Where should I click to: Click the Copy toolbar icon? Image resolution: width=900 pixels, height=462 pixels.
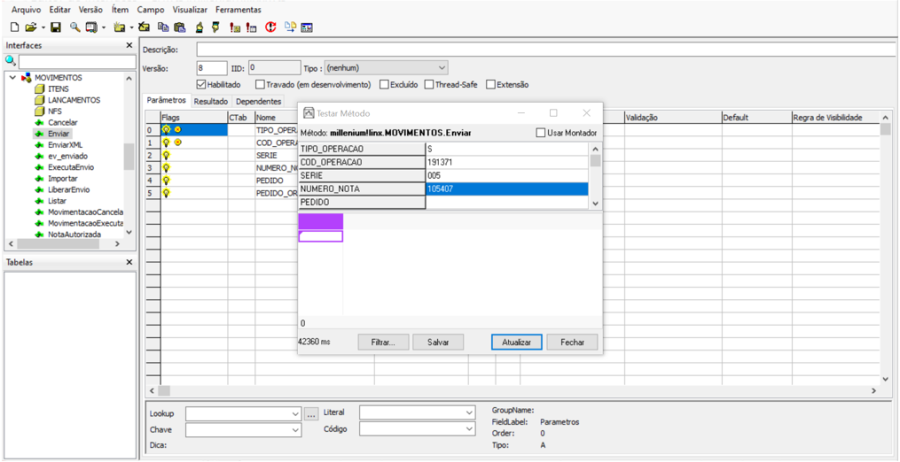click(164, 27)
